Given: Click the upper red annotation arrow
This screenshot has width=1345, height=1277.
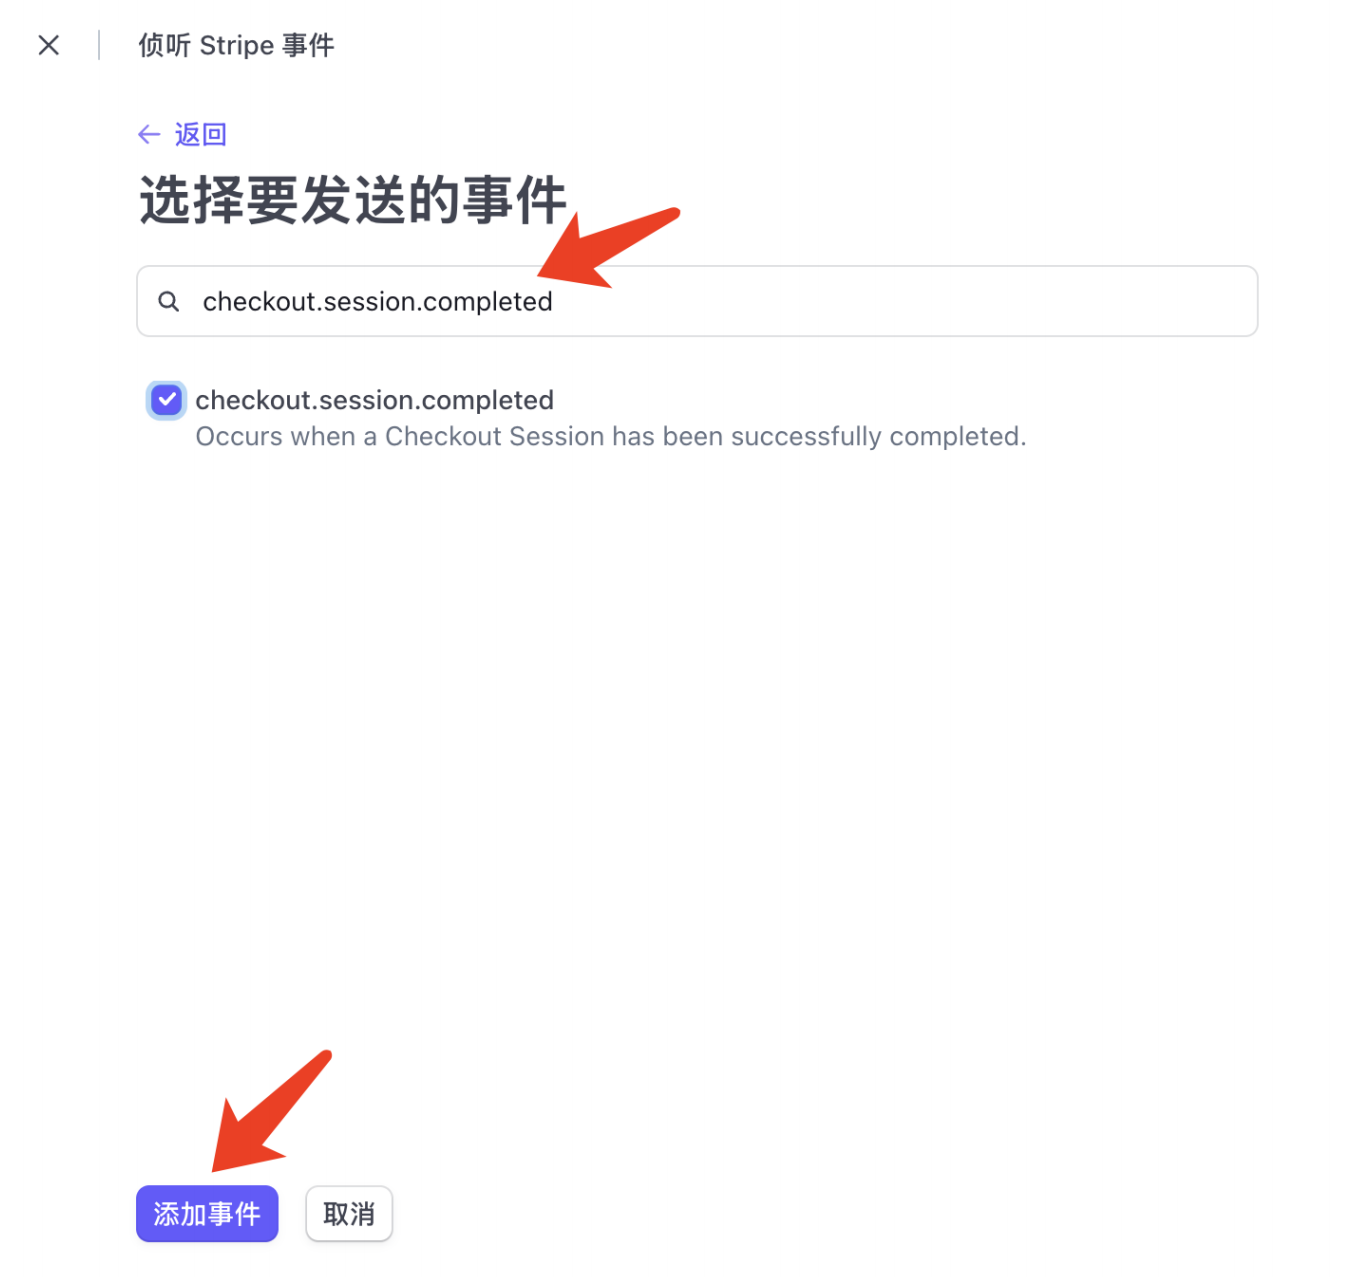Looking at the screenshot, I should 608,248.
